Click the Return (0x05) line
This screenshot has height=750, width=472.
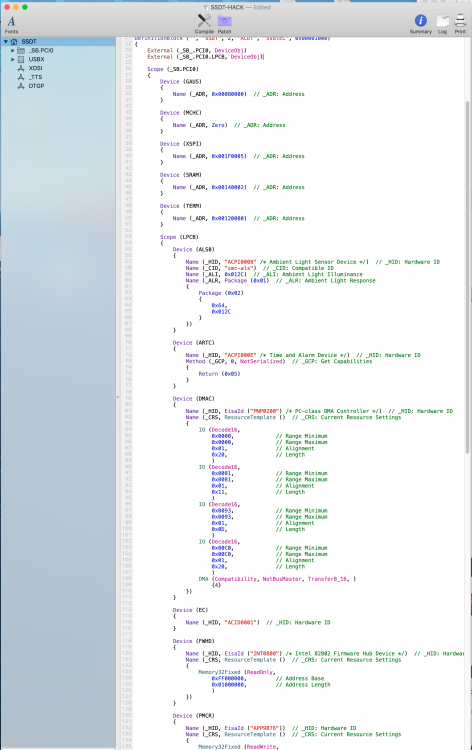point(220,374)
